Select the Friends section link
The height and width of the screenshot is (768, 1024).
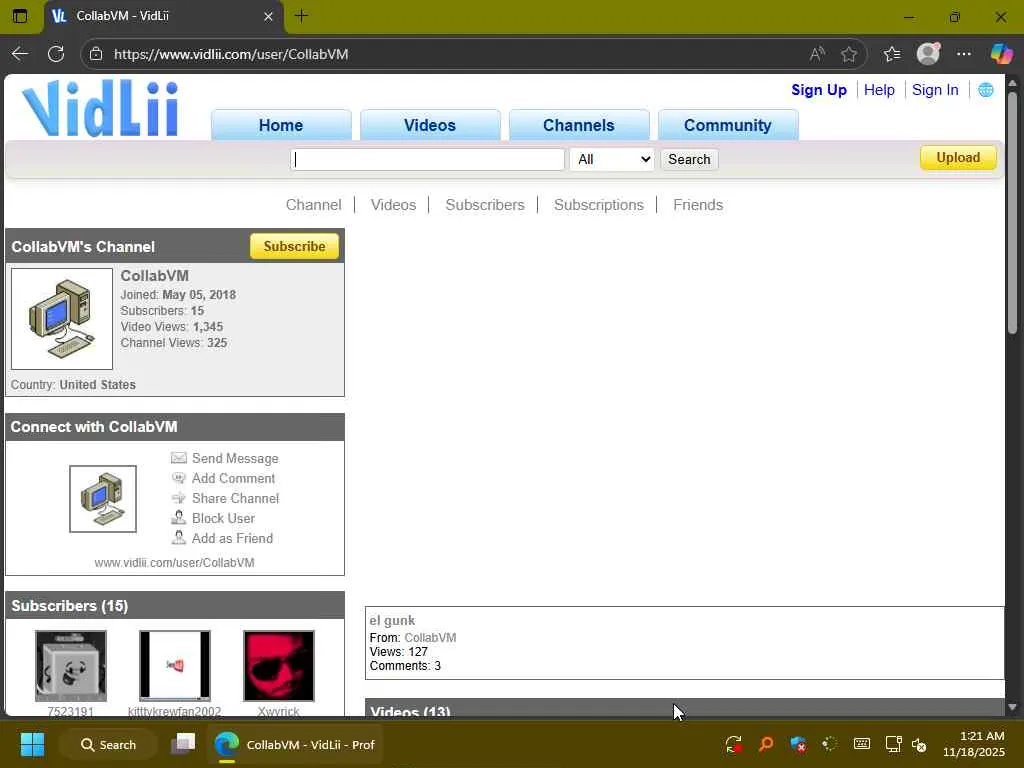tap(698, 205)
